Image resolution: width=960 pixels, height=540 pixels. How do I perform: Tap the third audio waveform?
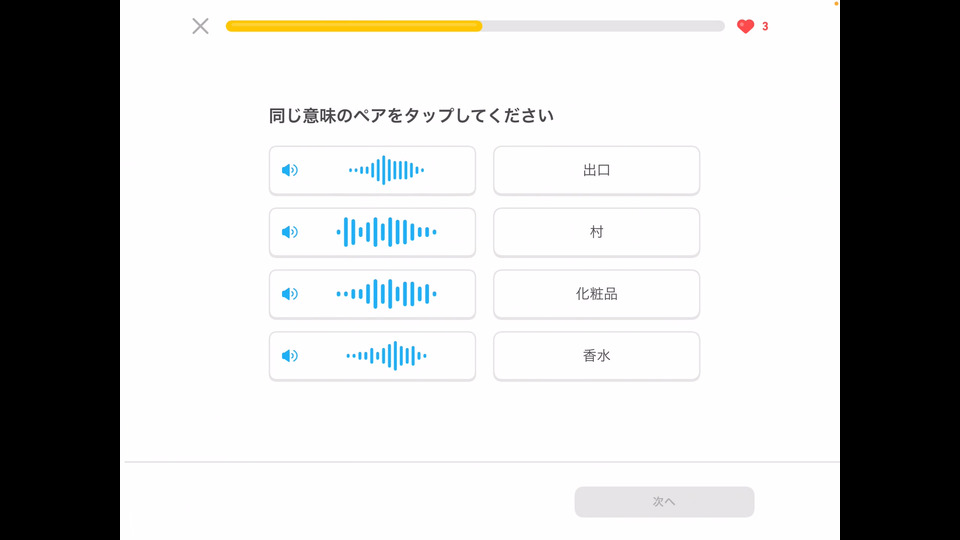(x=386, y=294)
